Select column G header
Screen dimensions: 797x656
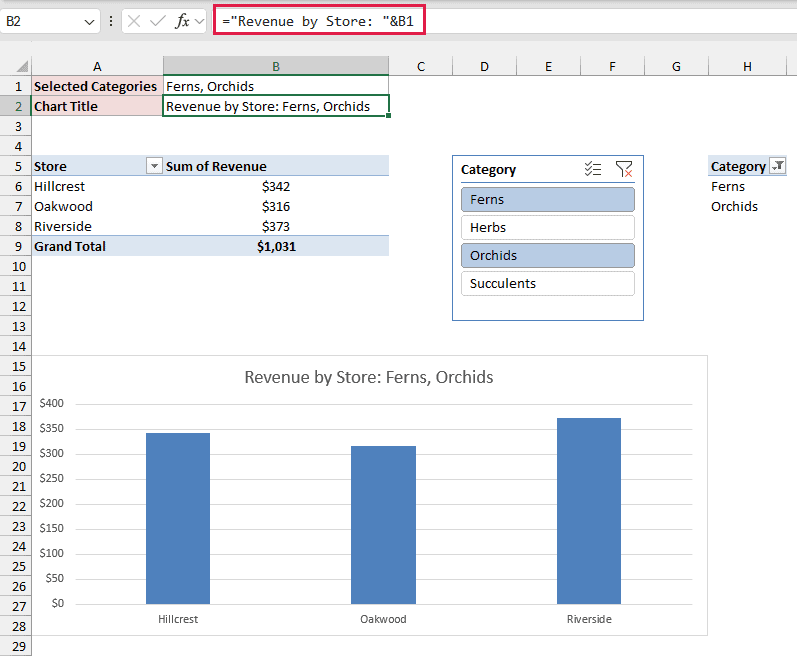(676, 66)
